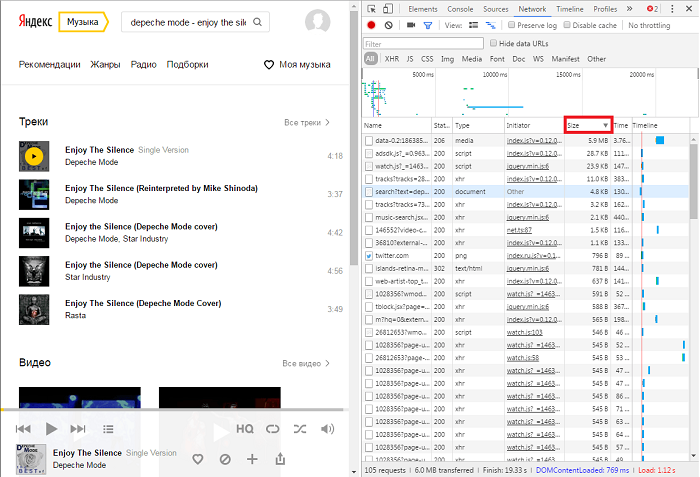
Task: Check the Disable cache option
Action: (566, 25)
